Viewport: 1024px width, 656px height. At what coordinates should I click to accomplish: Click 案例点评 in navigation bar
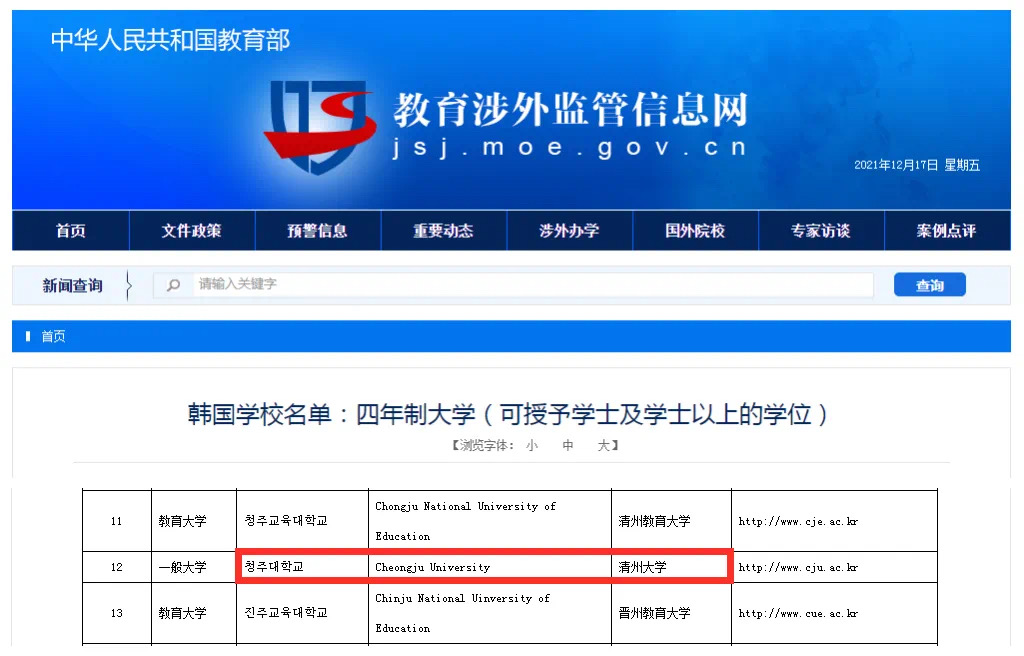[946, 231]
